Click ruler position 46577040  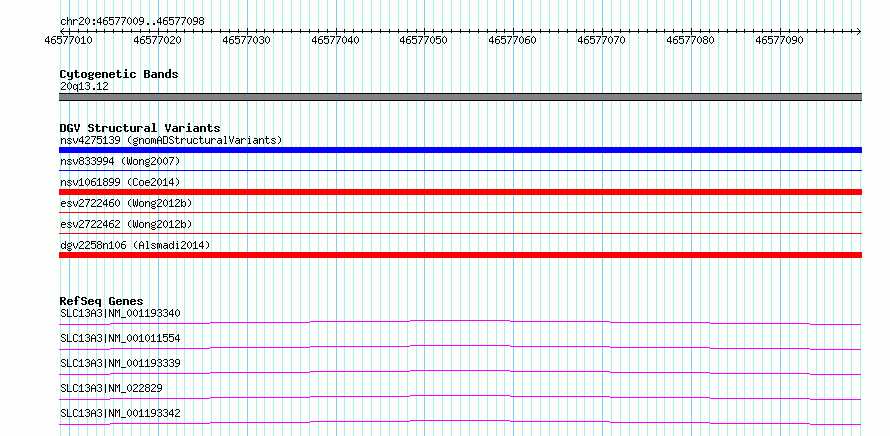[335, 40]
